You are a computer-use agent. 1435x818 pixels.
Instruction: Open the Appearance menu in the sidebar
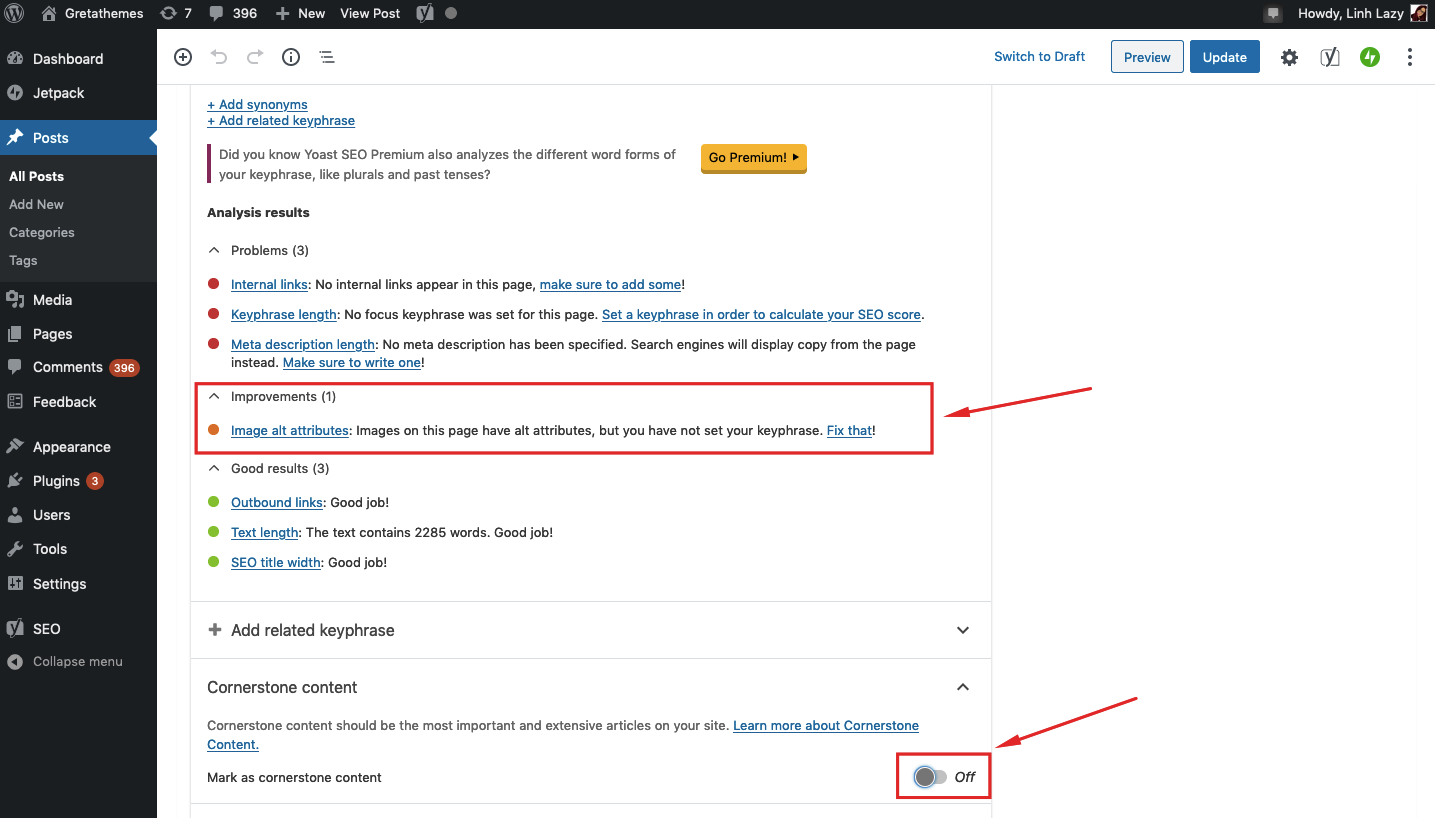click(x=71, y=447)
